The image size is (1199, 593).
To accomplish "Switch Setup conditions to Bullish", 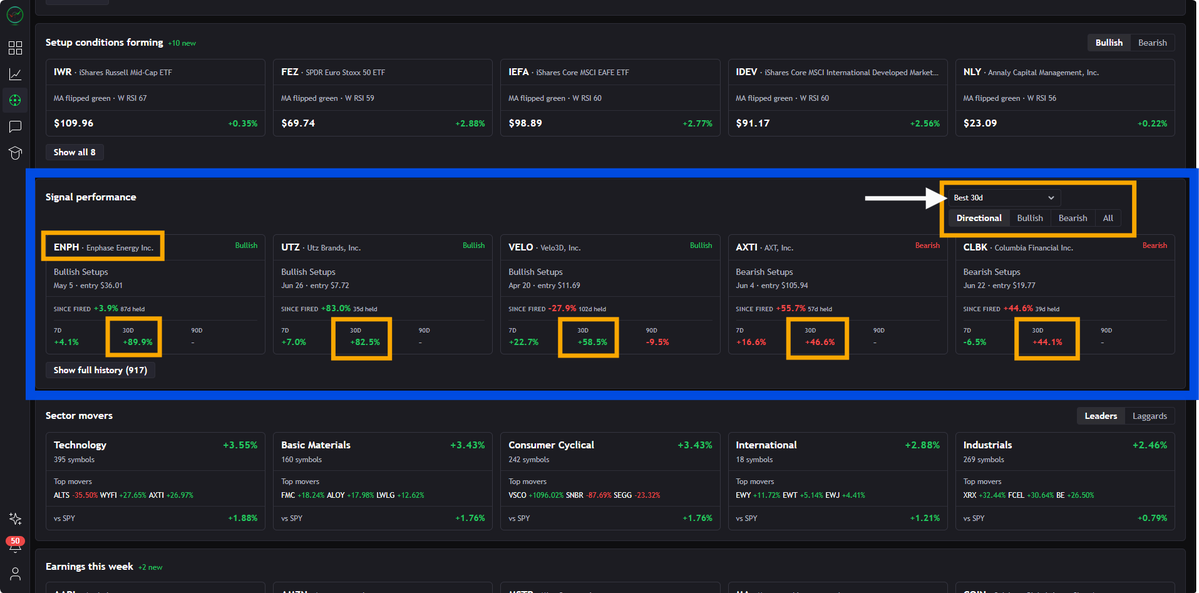I will click(x=1109, y=43).
